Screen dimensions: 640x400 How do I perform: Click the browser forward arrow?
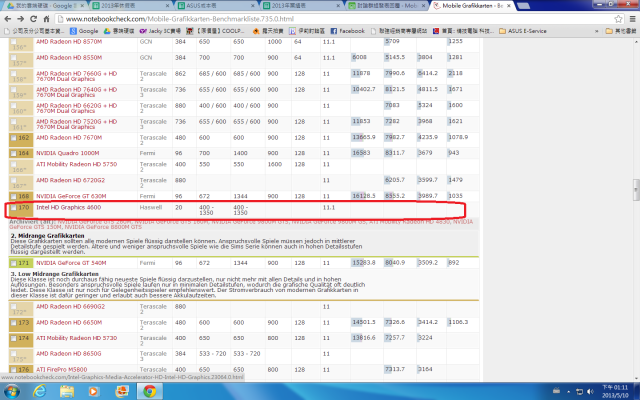tap(20, 19)
